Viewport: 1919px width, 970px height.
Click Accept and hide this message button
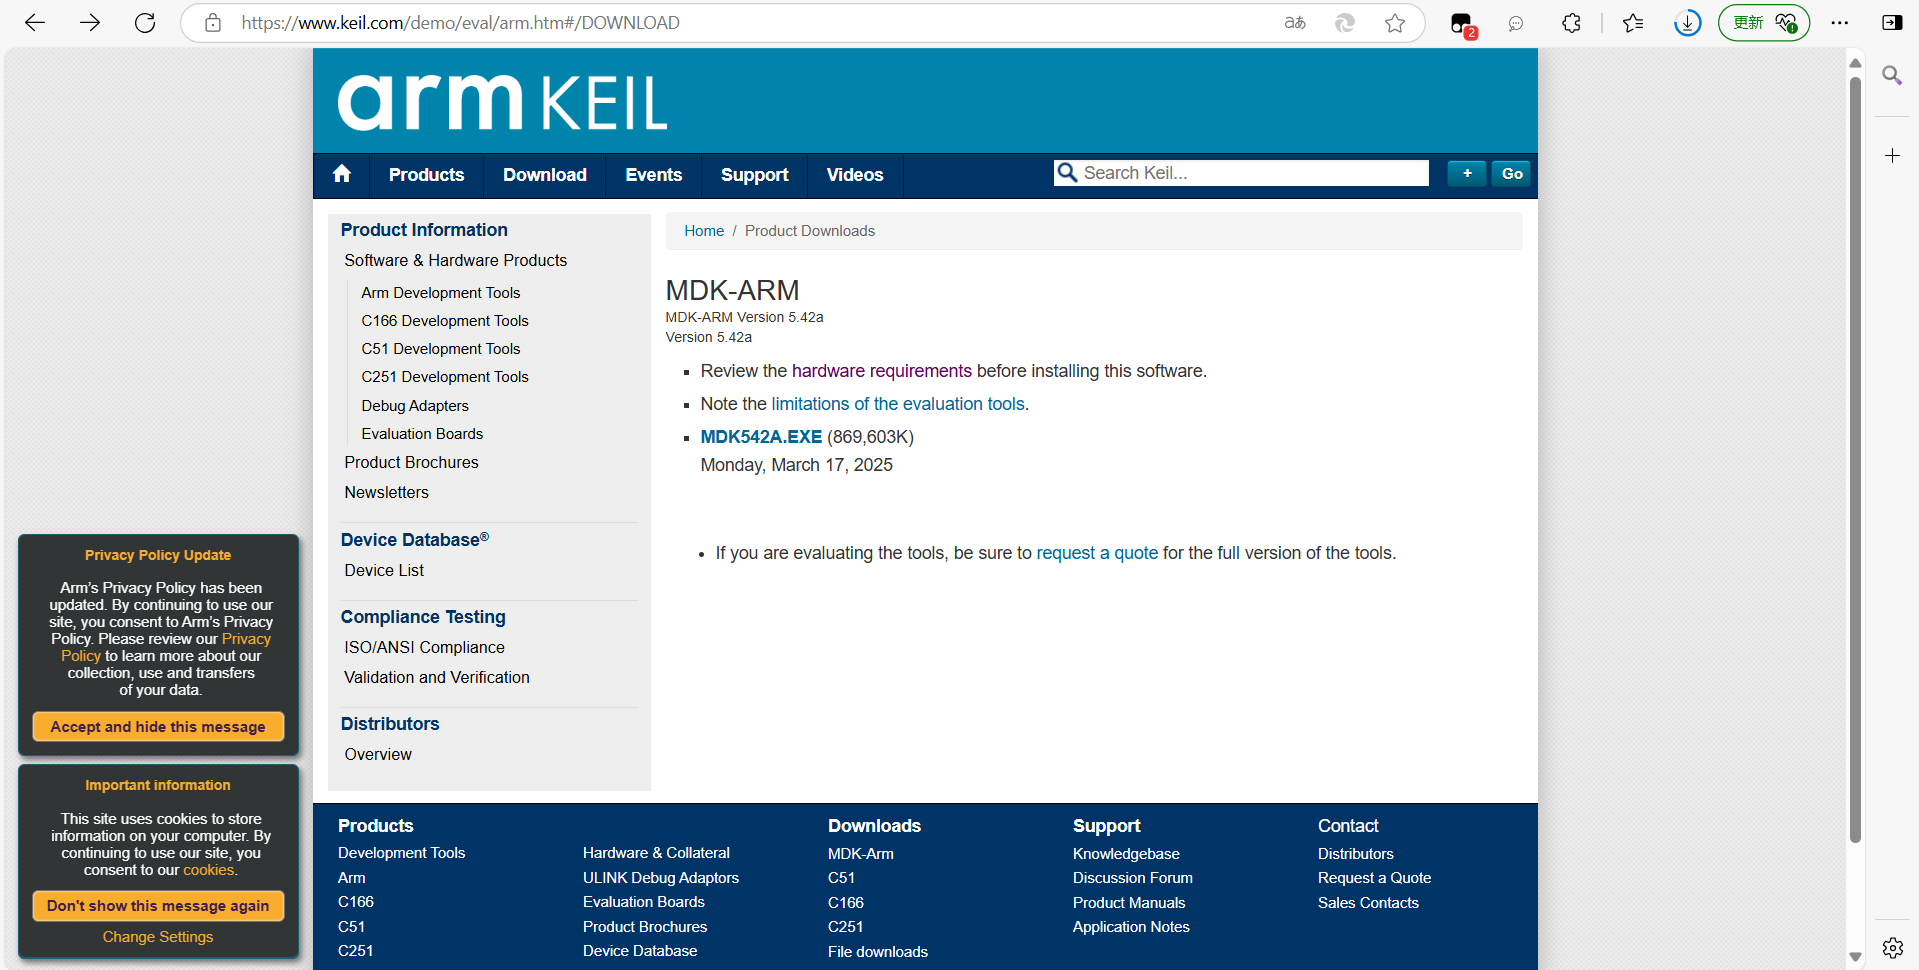pyautogui.click(x=158, y=727)
